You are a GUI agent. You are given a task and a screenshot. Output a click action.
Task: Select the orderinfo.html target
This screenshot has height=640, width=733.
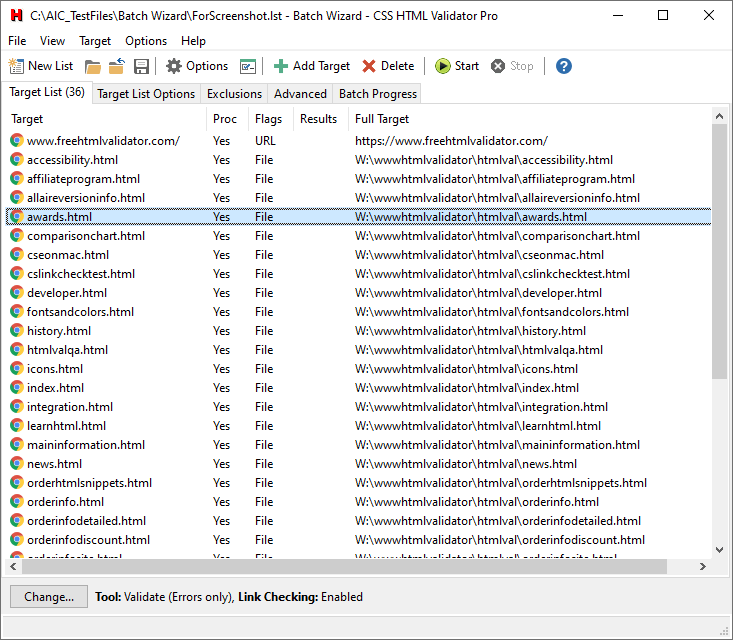pos(359,502)
